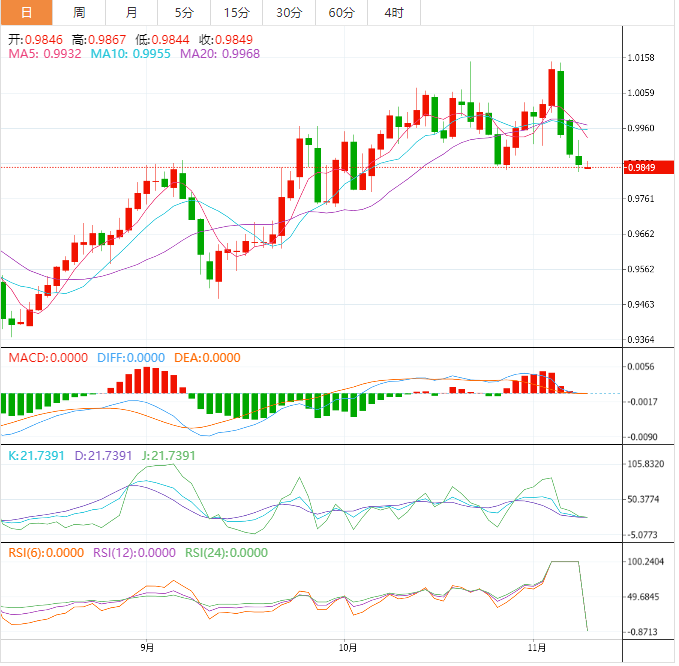Click the DEA value label
This screenshot has height=666, width=679.
coord(207,357)
